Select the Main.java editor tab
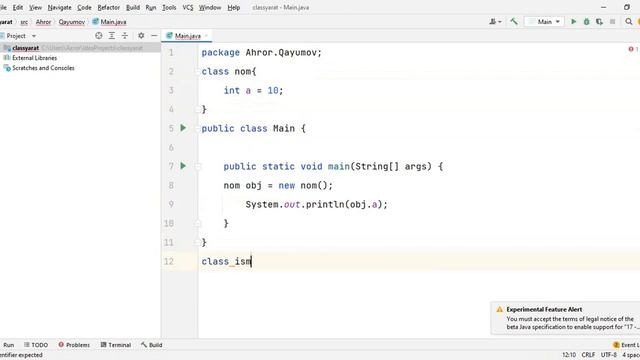The image size is (640, 360). coord(187,36)
